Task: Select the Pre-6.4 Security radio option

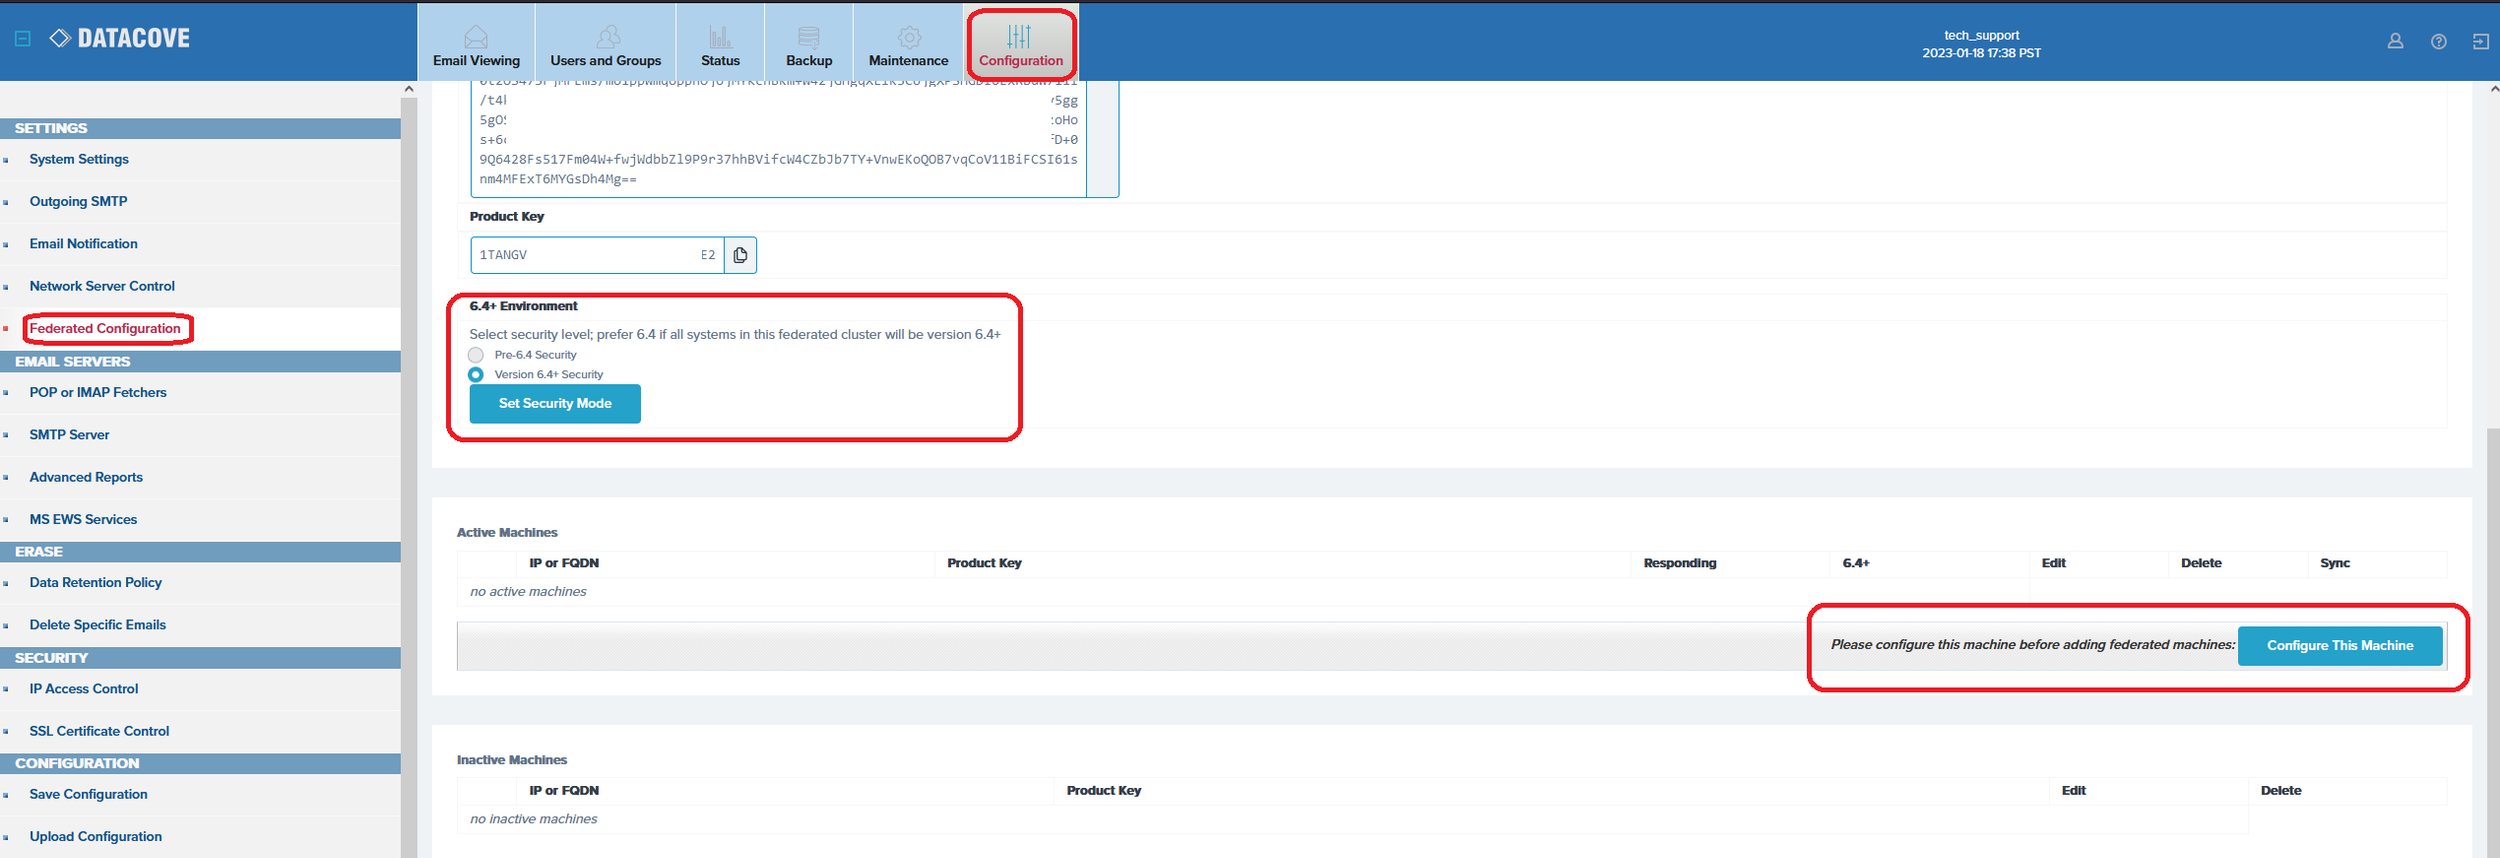Action: (x=476, y=355)
